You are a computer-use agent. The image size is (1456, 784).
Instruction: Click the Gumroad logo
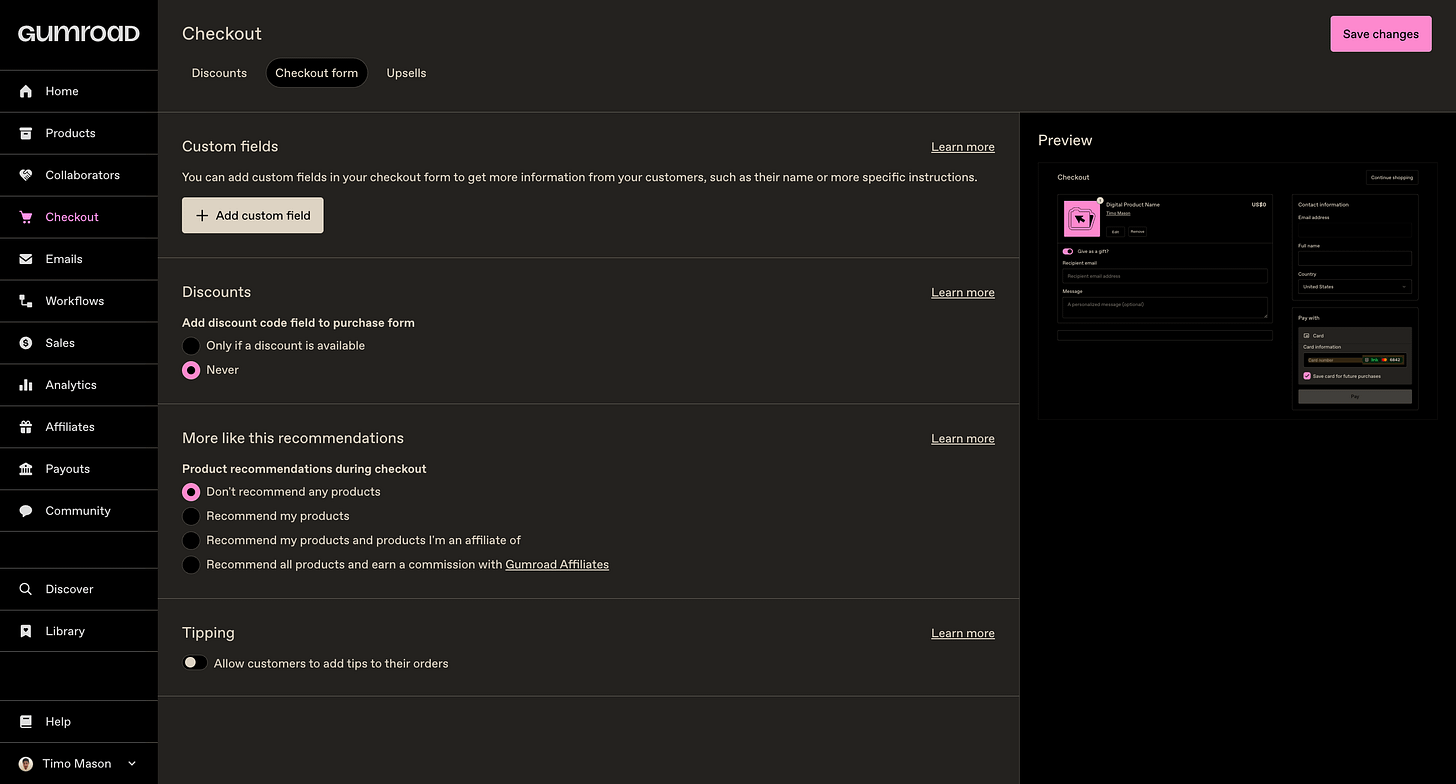click(78, 33)
